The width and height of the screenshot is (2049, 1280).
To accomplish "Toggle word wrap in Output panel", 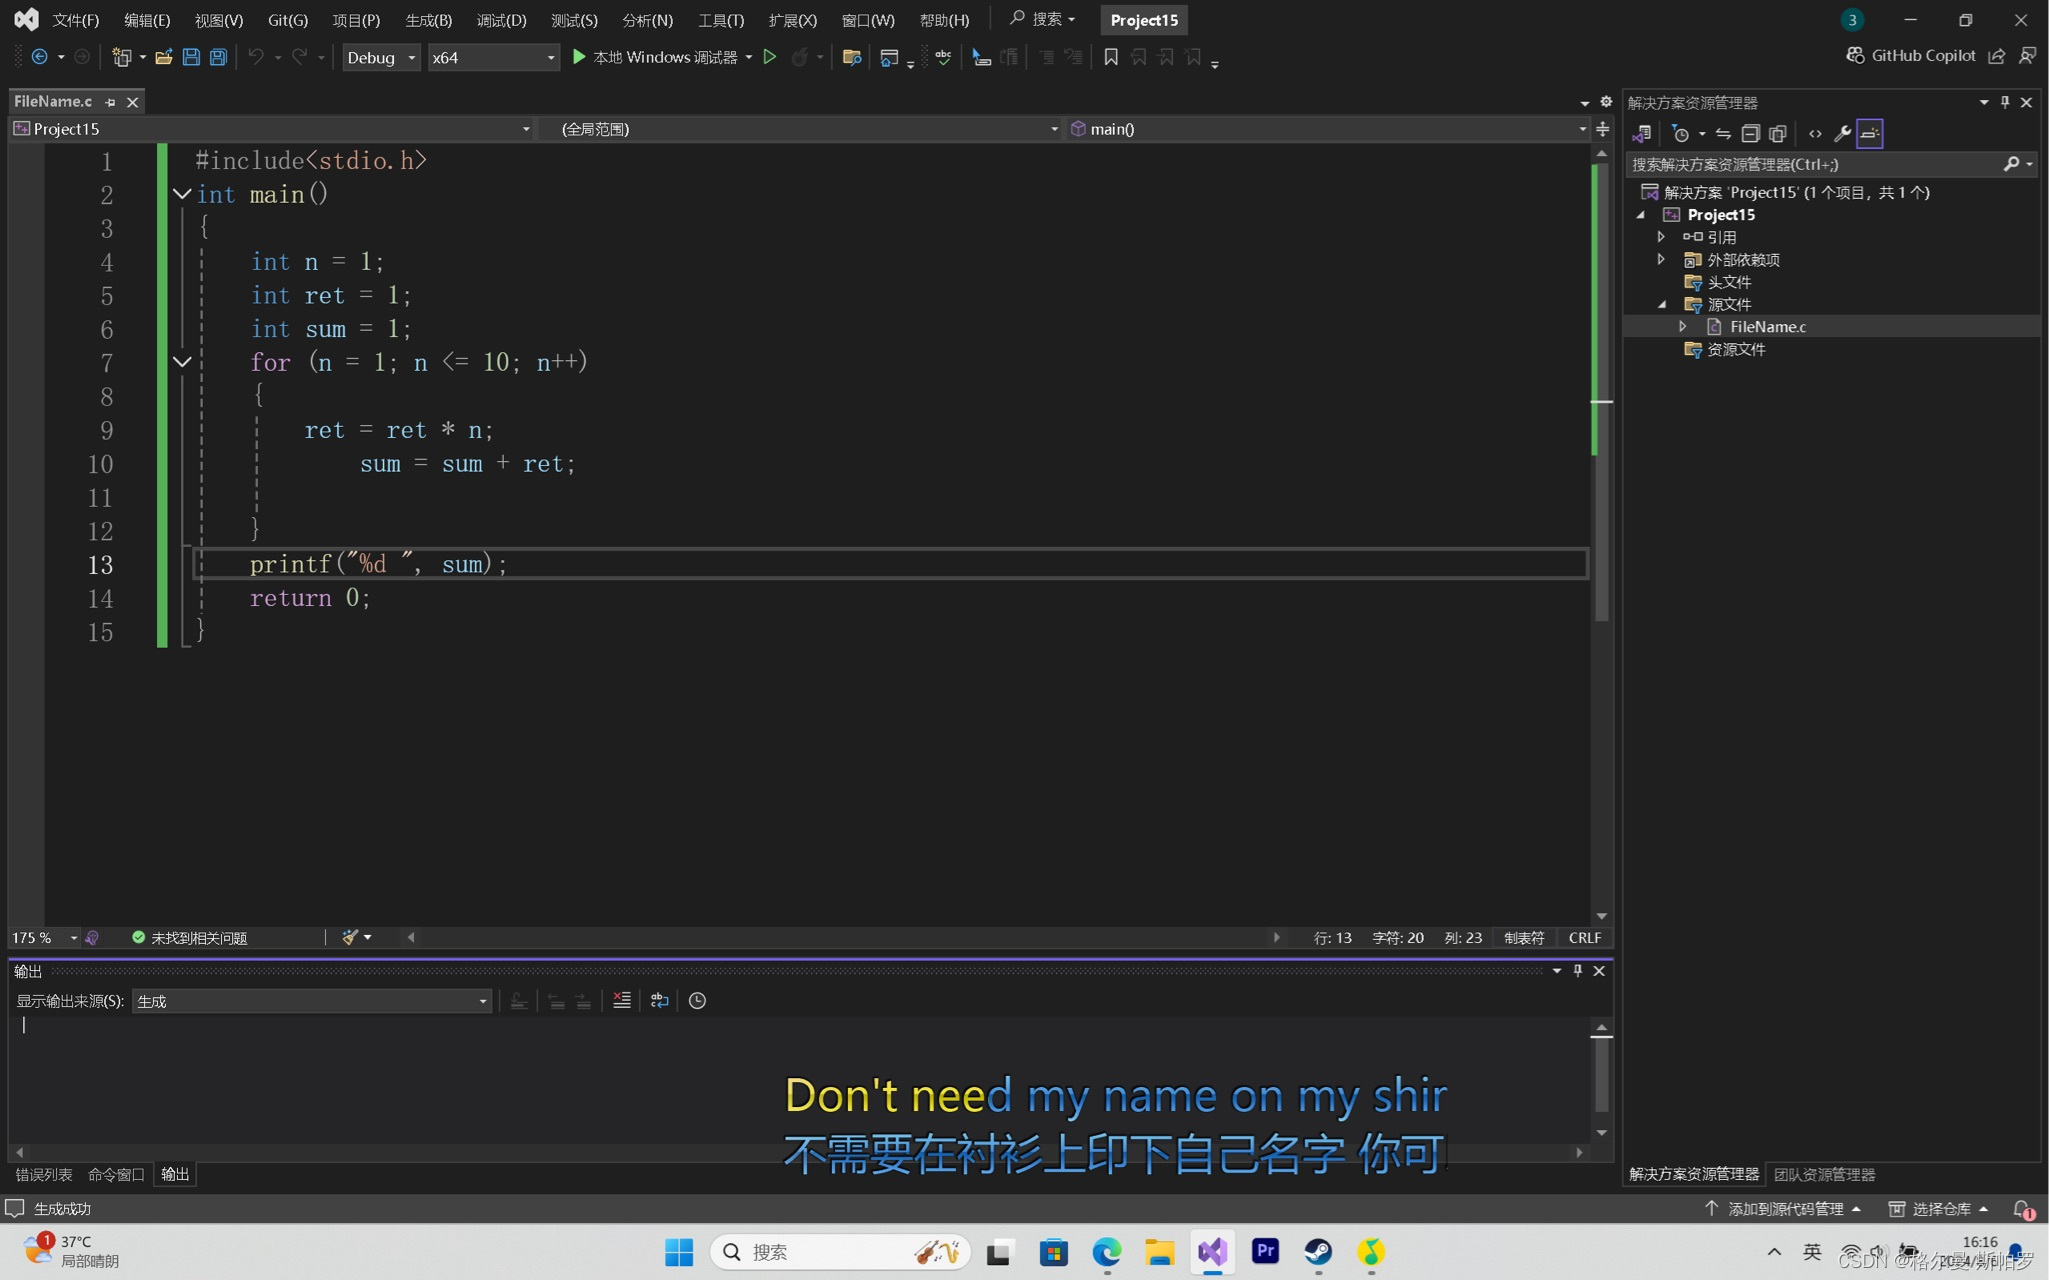I will pyautogui.click(x=659, y=1000).
